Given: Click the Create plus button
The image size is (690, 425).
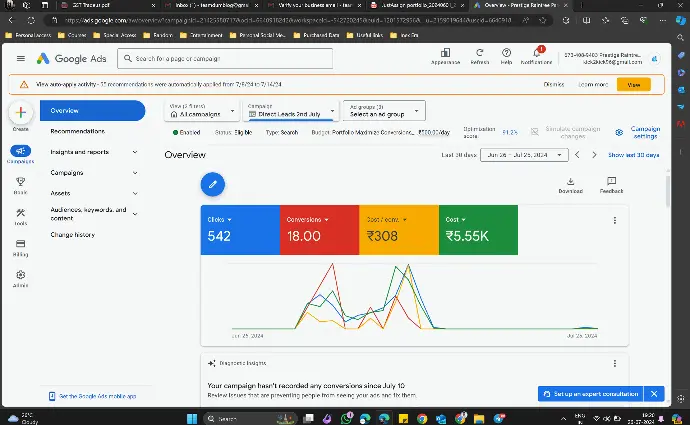Looking at the screenshot, I should (x=20, y=113).
